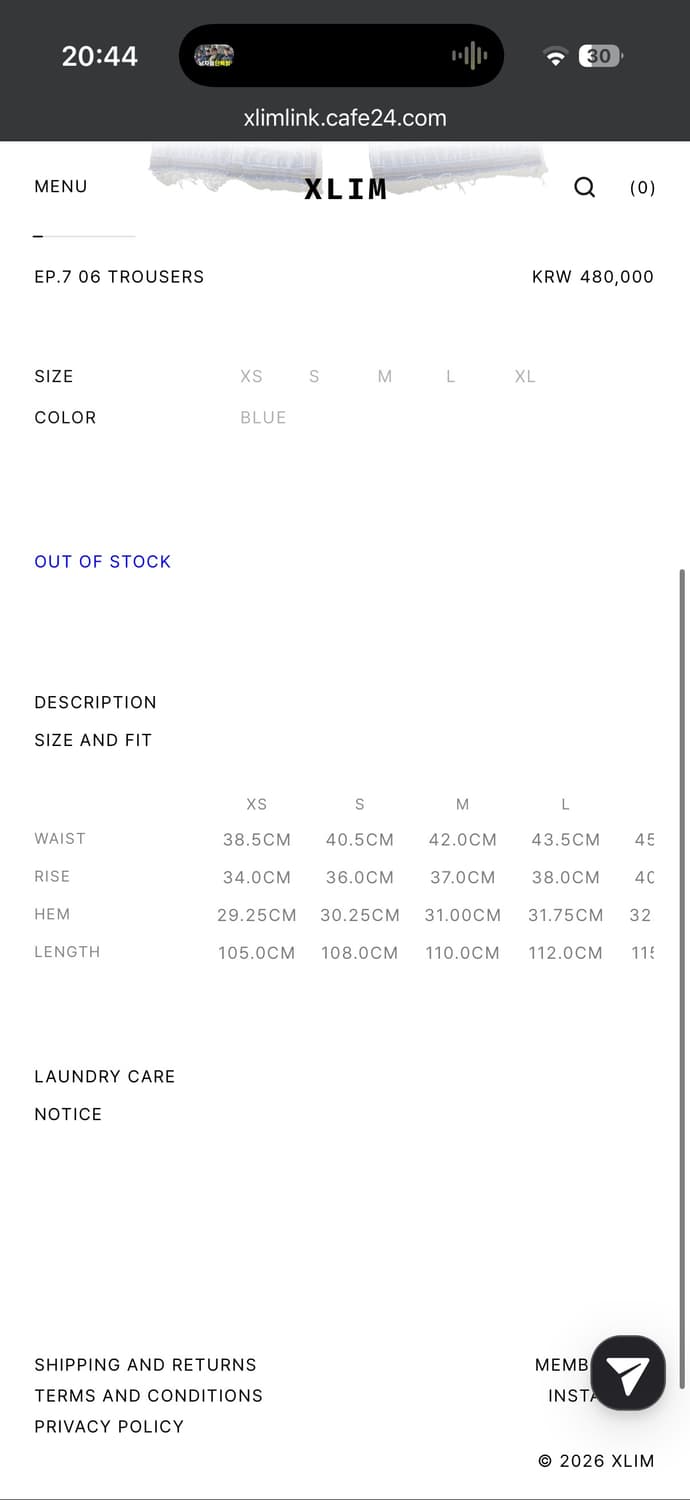Screen dimensions: 690x1500
Task: Tap the floating paper-plane chat icon
Action: (x=628, y=1372)
